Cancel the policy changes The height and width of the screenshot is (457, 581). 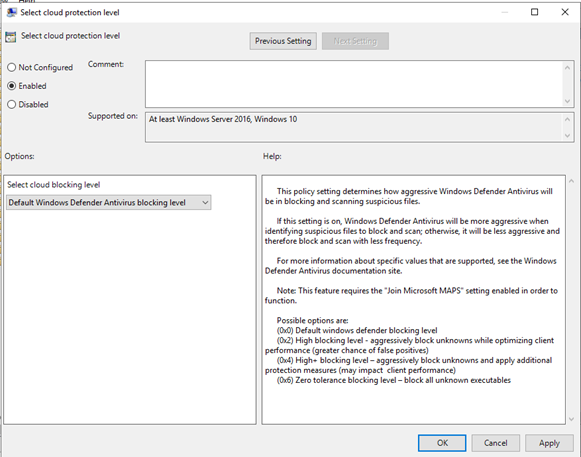pos(495,443)
